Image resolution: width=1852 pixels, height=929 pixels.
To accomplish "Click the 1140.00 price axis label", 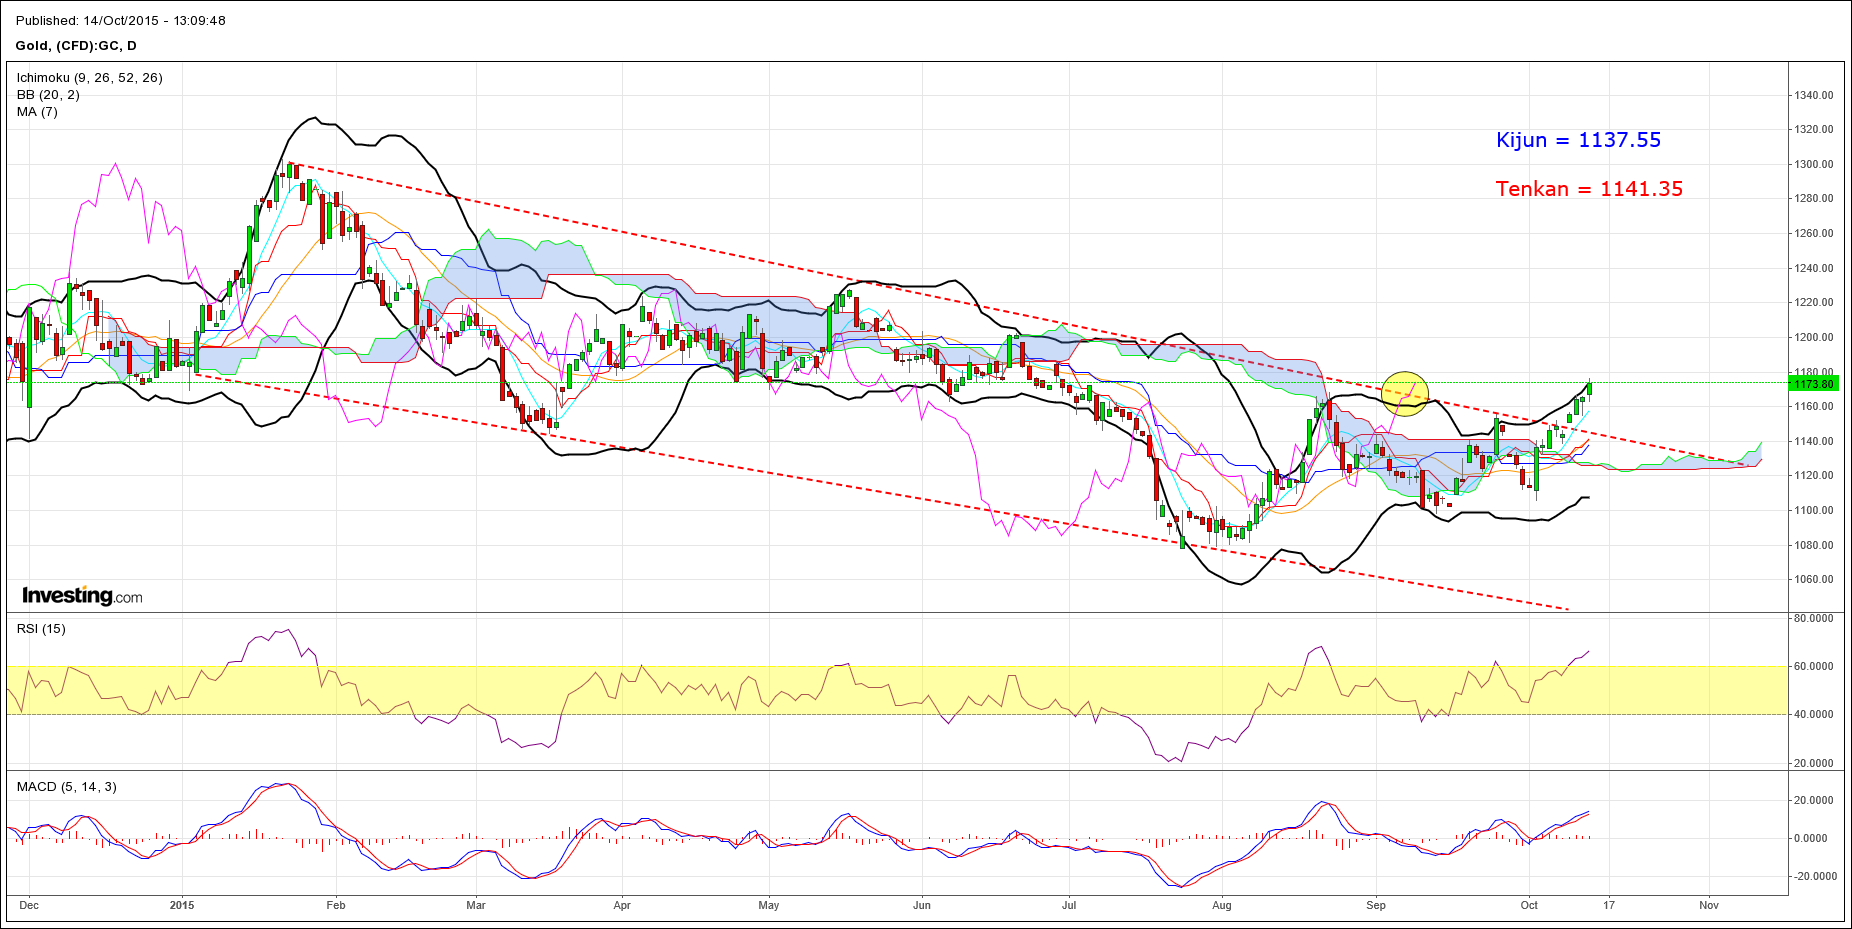I will pyautogui.click(x=1814, y=442).
